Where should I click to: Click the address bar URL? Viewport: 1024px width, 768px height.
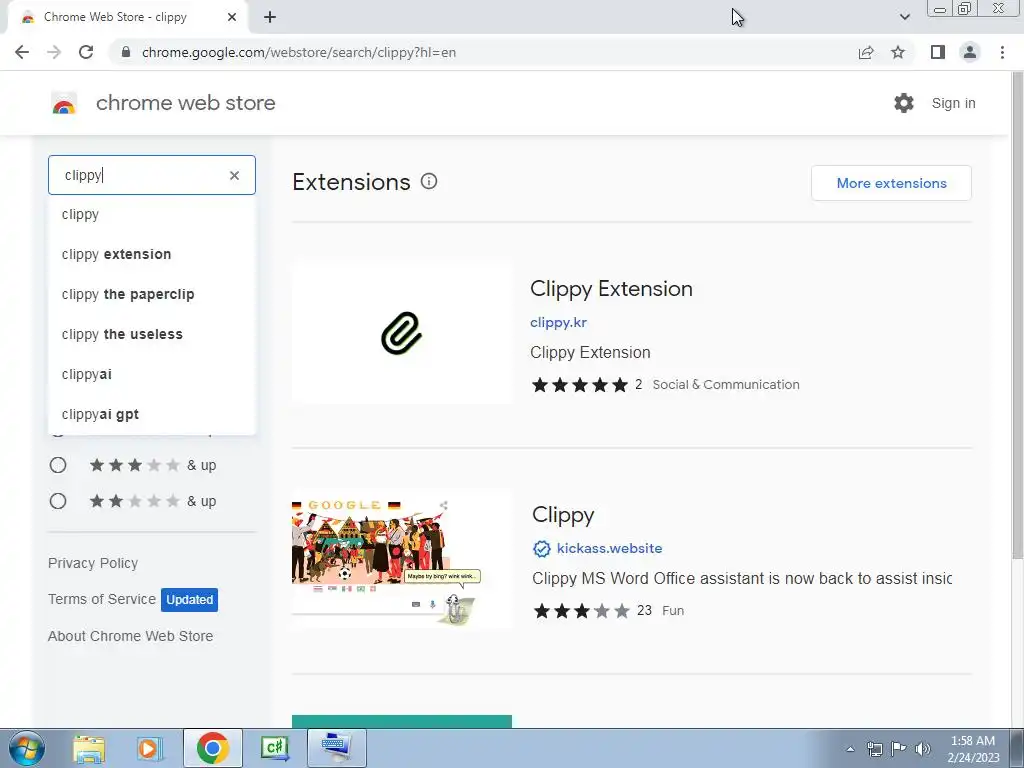click(298, 52)
